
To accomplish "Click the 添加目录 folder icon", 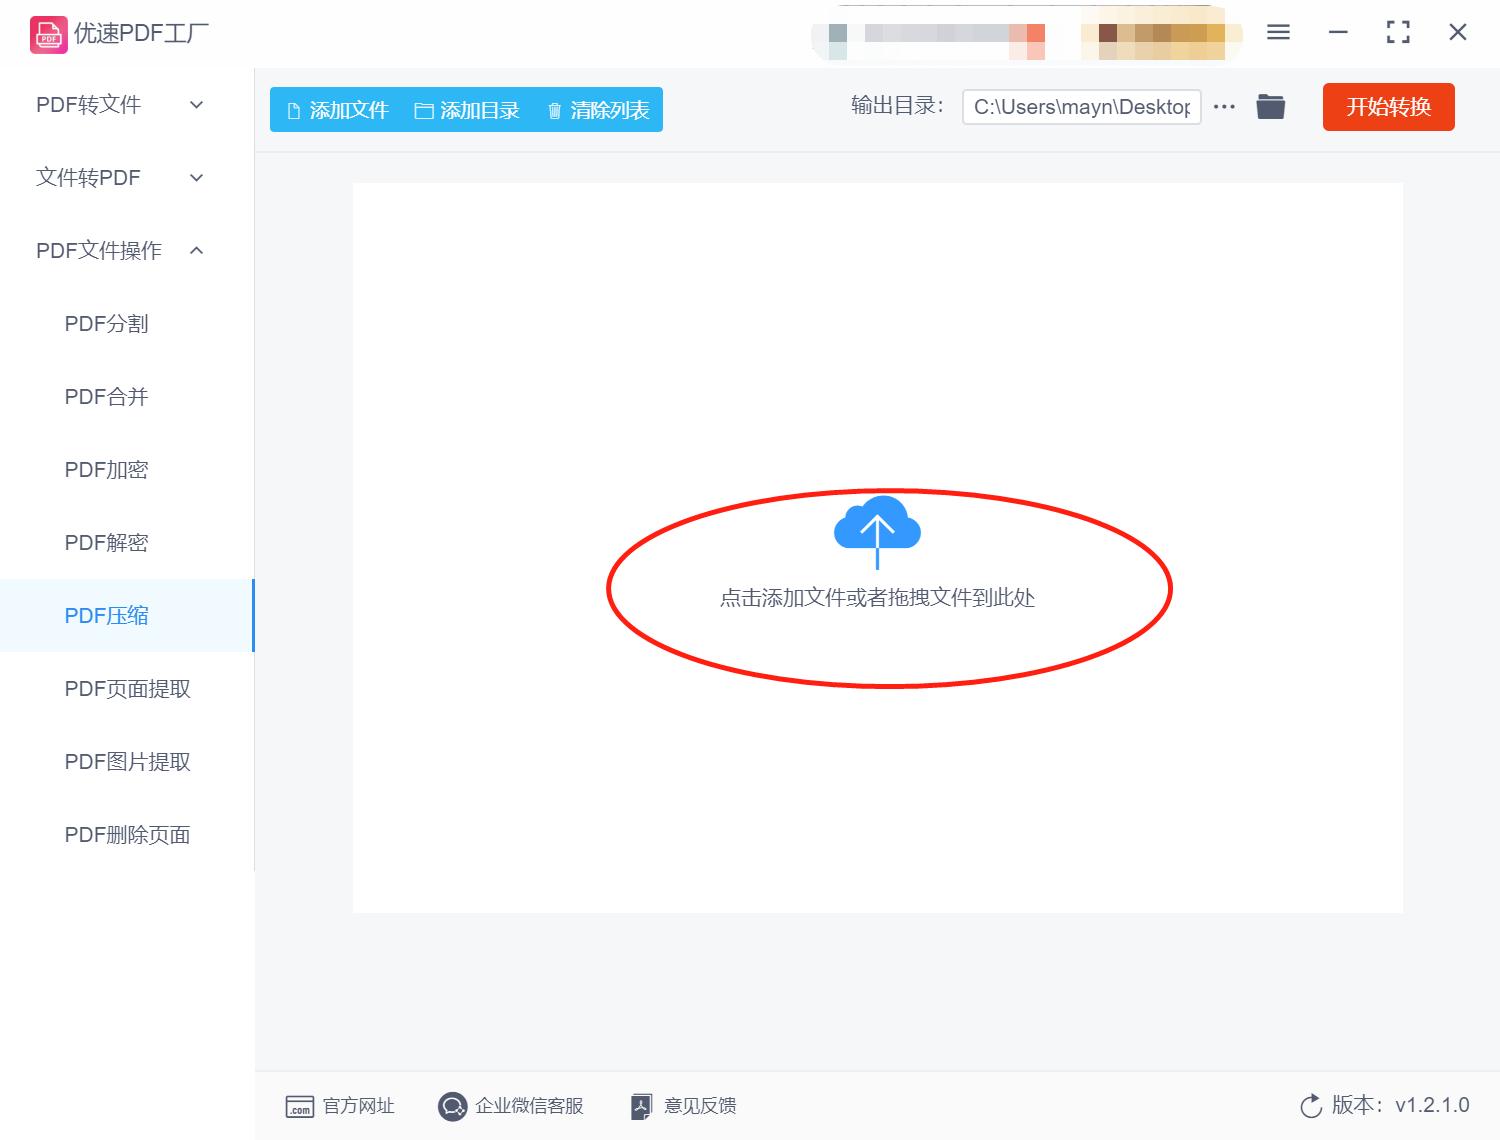I will (x=423, y=110).
